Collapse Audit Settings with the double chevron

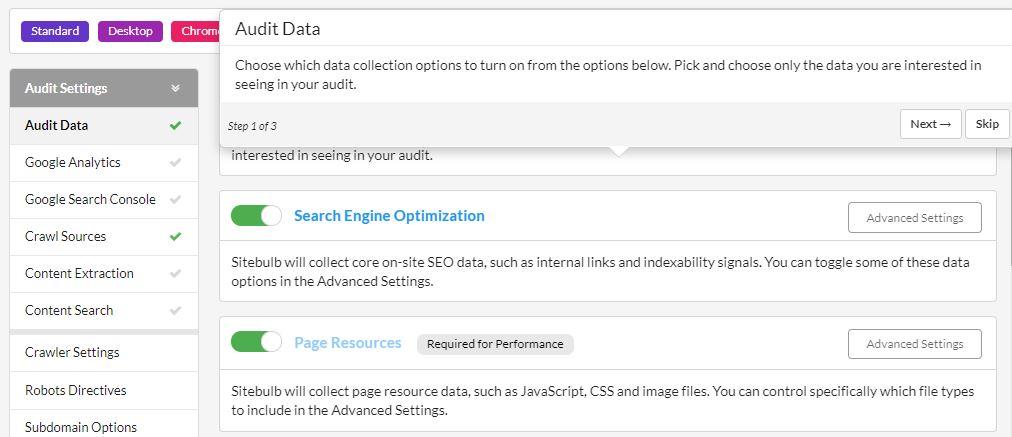(x=176, y=88)
